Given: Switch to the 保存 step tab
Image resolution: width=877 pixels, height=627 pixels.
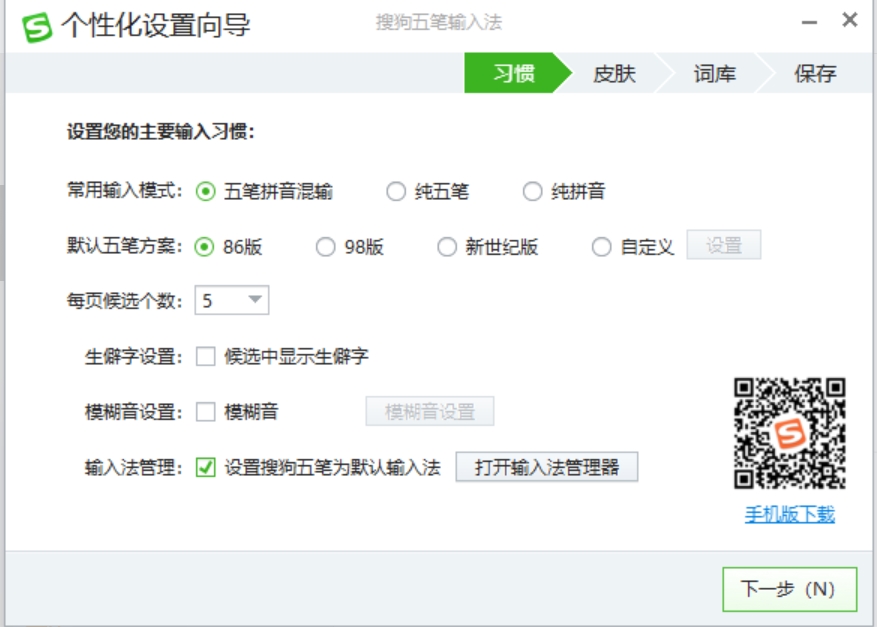Looking at the screenshot, I should [815, 73].
